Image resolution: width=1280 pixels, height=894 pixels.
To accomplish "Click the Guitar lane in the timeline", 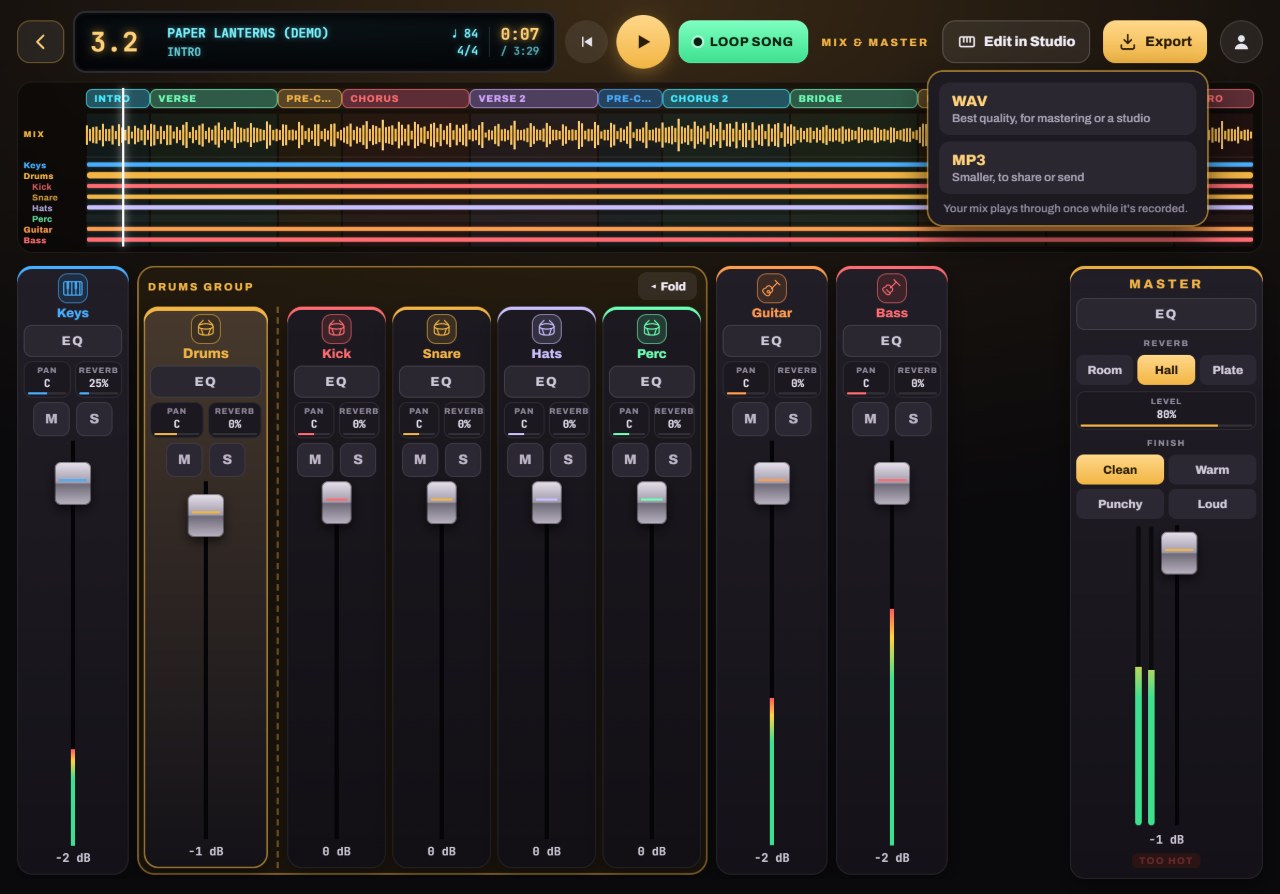I will click(x=669, y=229).
